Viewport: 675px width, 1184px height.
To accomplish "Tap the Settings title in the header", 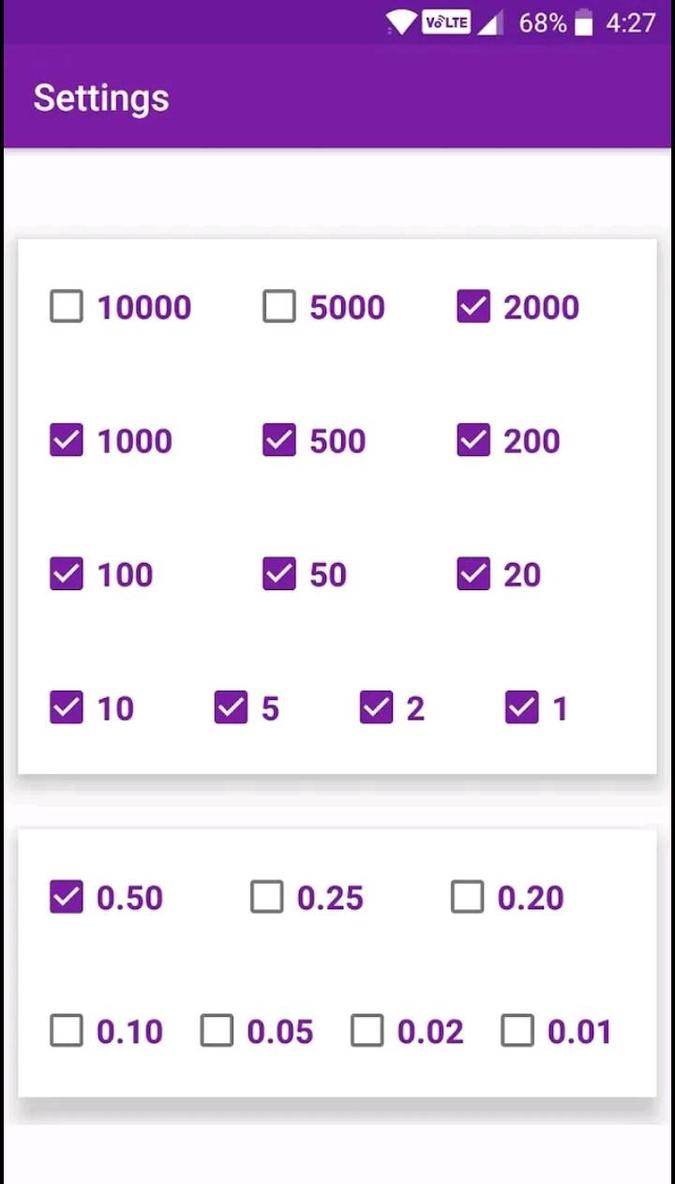I will click(x=100, y=97).
